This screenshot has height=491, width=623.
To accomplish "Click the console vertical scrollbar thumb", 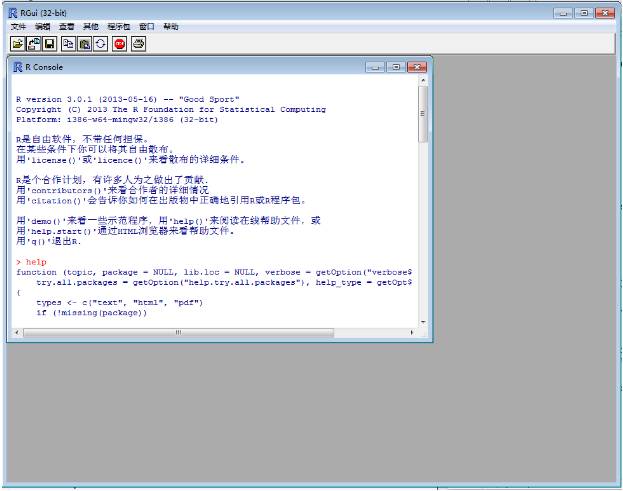I will click(423, 114).
